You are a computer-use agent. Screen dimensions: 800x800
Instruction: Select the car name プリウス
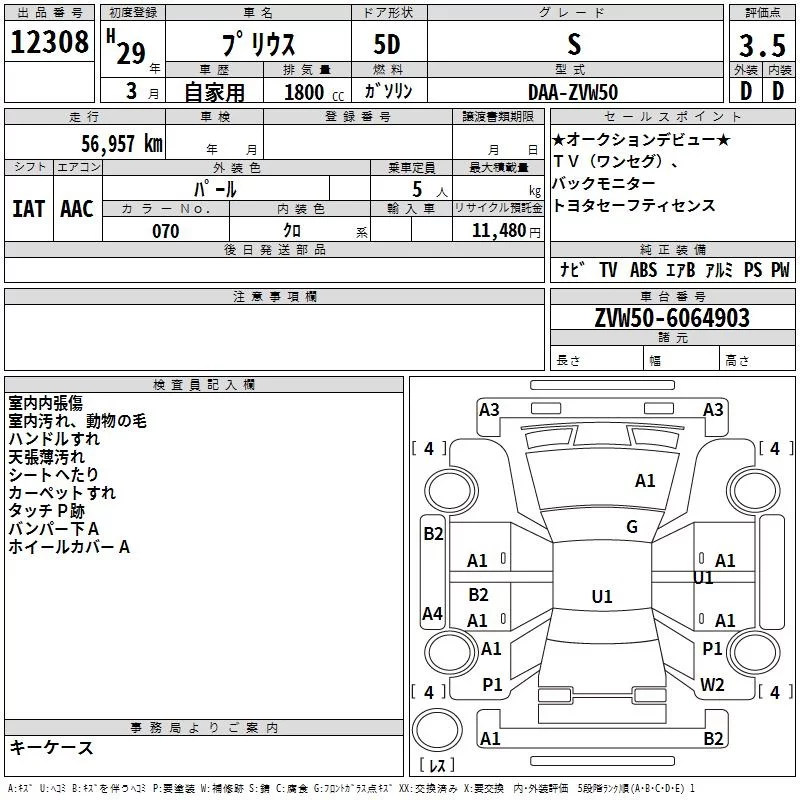[259, 44]
